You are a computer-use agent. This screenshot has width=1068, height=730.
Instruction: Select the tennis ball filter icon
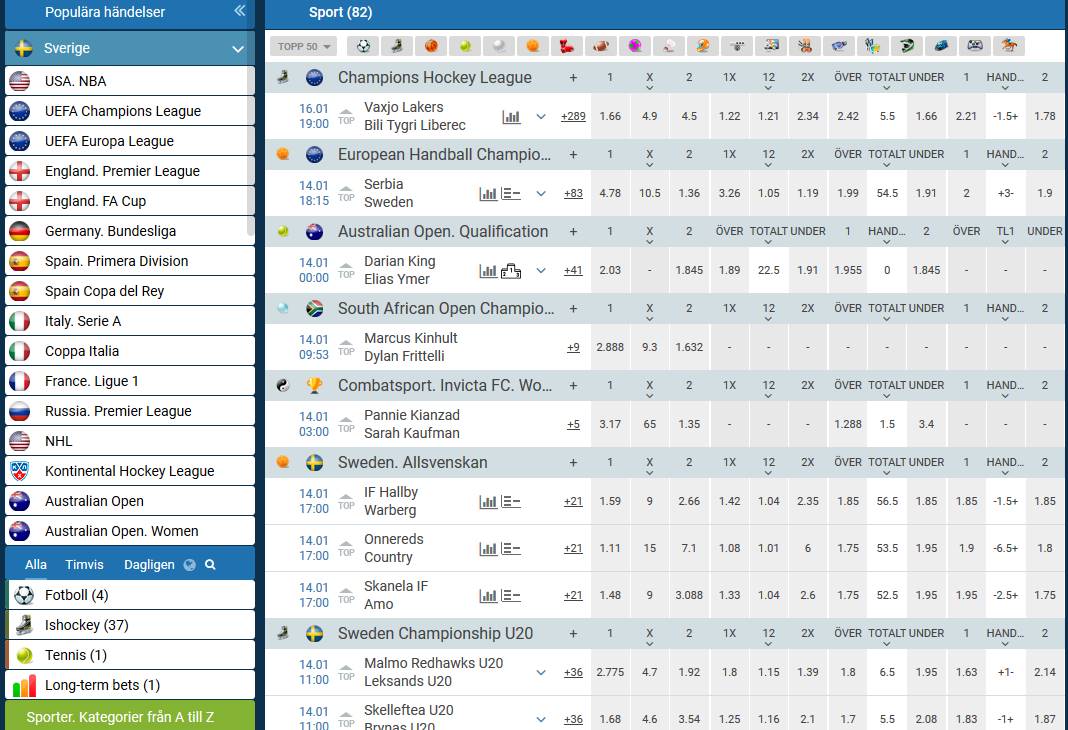tap(465, 46)
